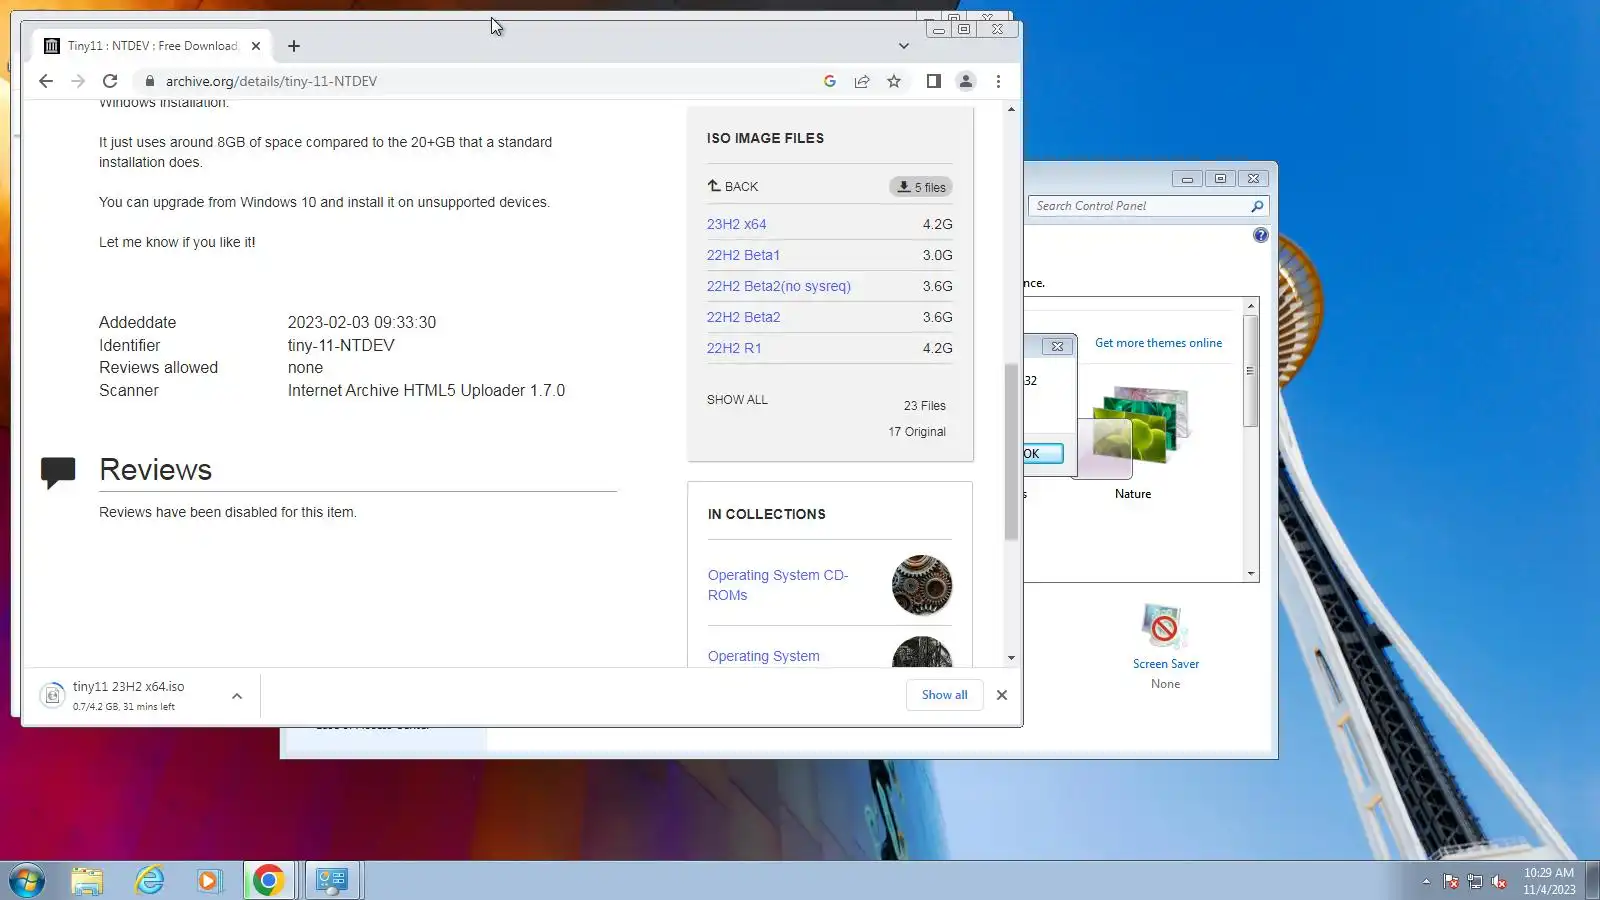This screenshot has height=900, width=1600.
Task: Open Windows Media Player from taskbar
Action: tap(209, 881)
